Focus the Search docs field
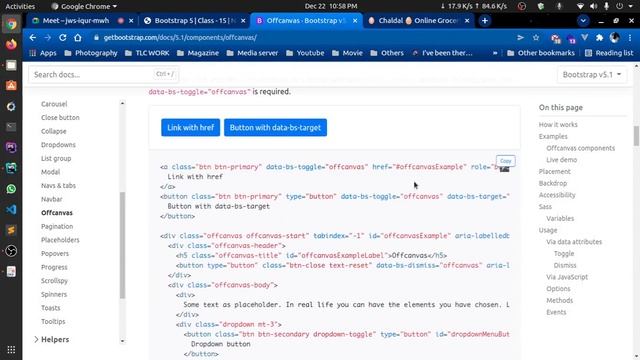640x360 pixels. [104, 75]
